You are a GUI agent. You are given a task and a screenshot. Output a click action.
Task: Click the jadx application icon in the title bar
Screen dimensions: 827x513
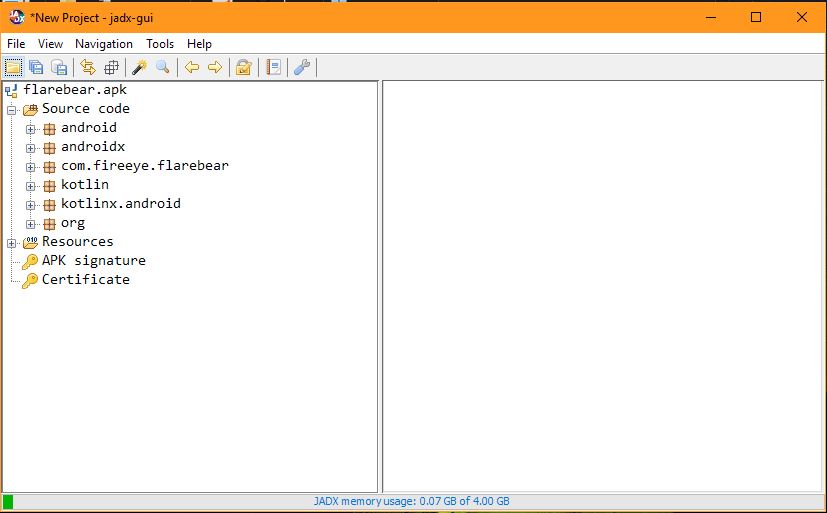click(17, 17)
